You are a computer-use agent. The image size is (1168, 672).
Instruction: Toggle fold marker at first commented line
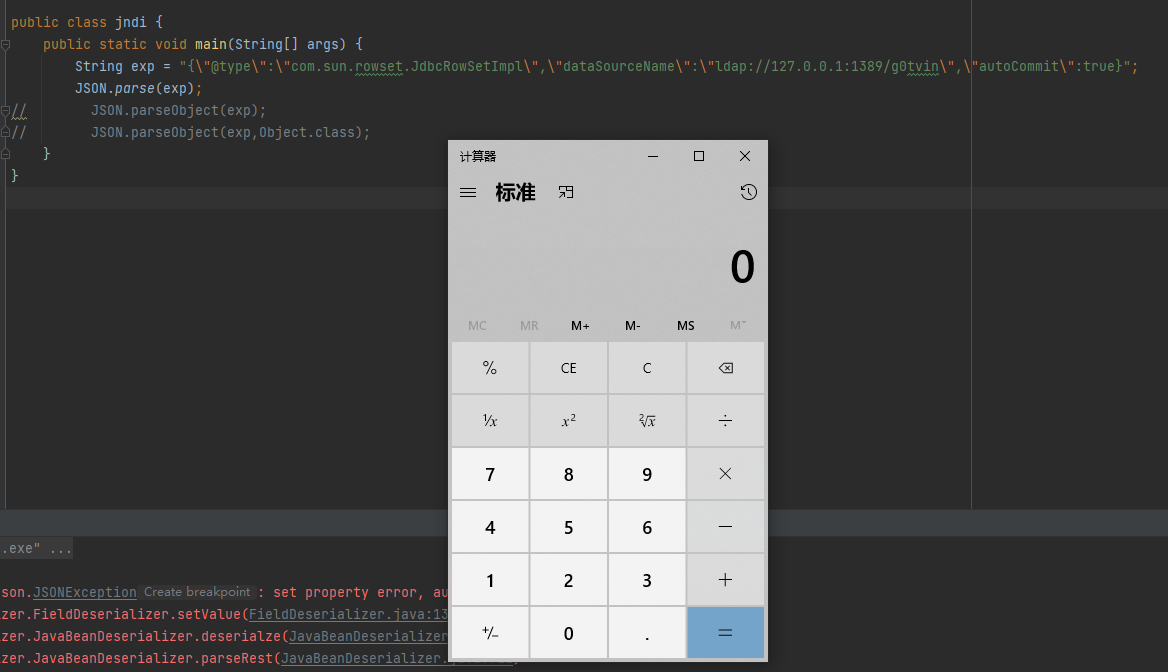pos(5,111)
